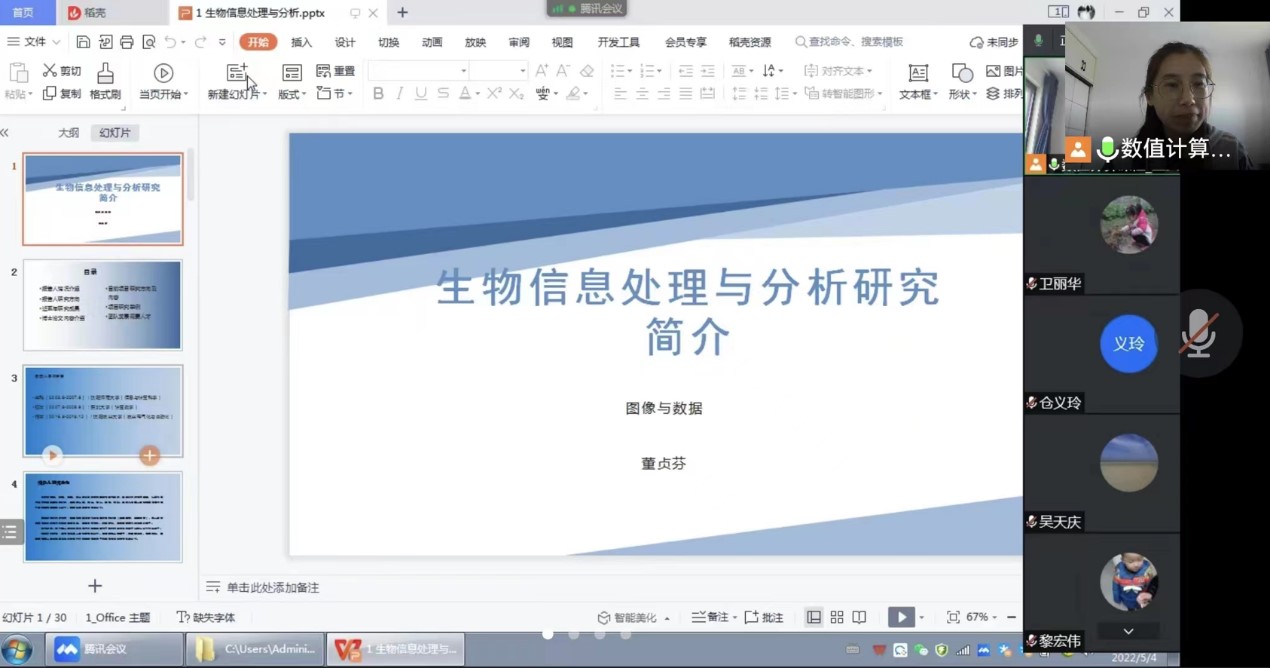Toggle the Notes (备注) pane
Image resolution: width=1270 pixels, height=668 pixels.
[711, 617]
